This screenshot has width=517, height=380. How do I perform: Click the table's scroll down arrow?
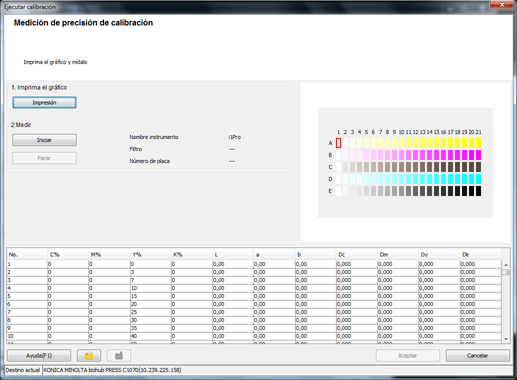506,339
